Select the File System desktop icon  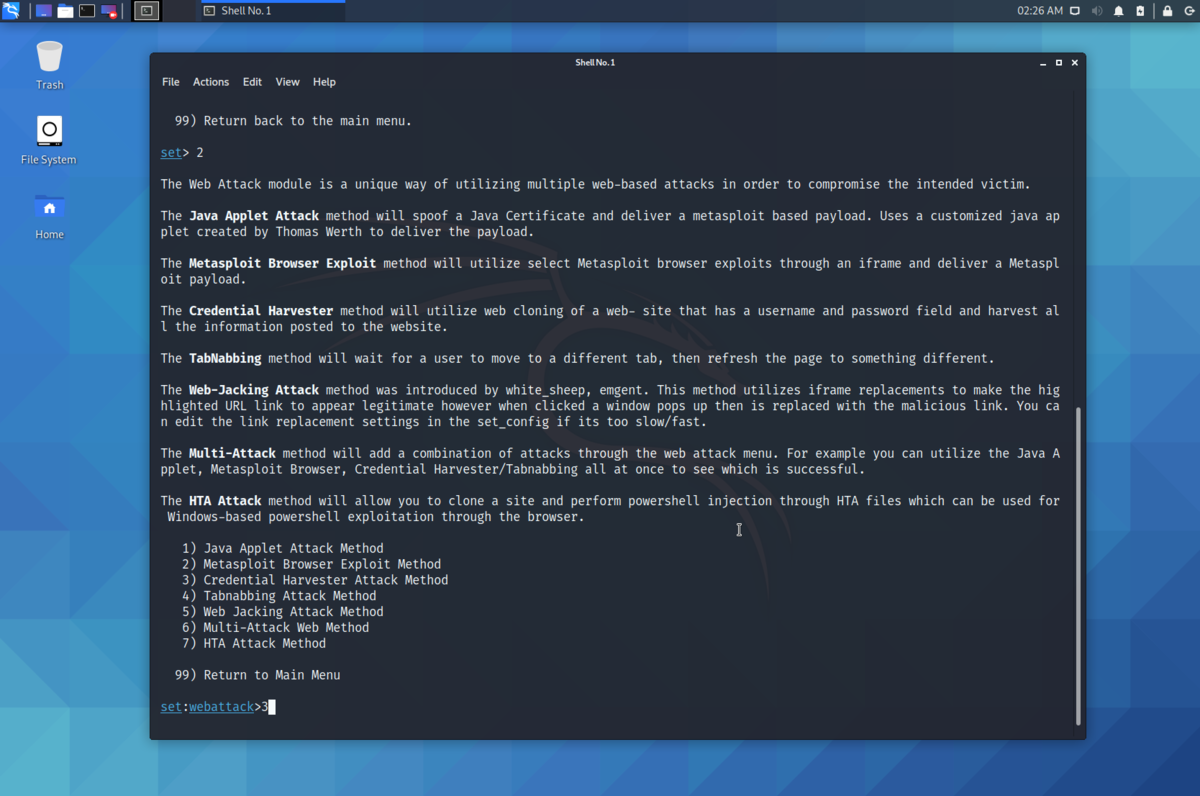(49, 140)
